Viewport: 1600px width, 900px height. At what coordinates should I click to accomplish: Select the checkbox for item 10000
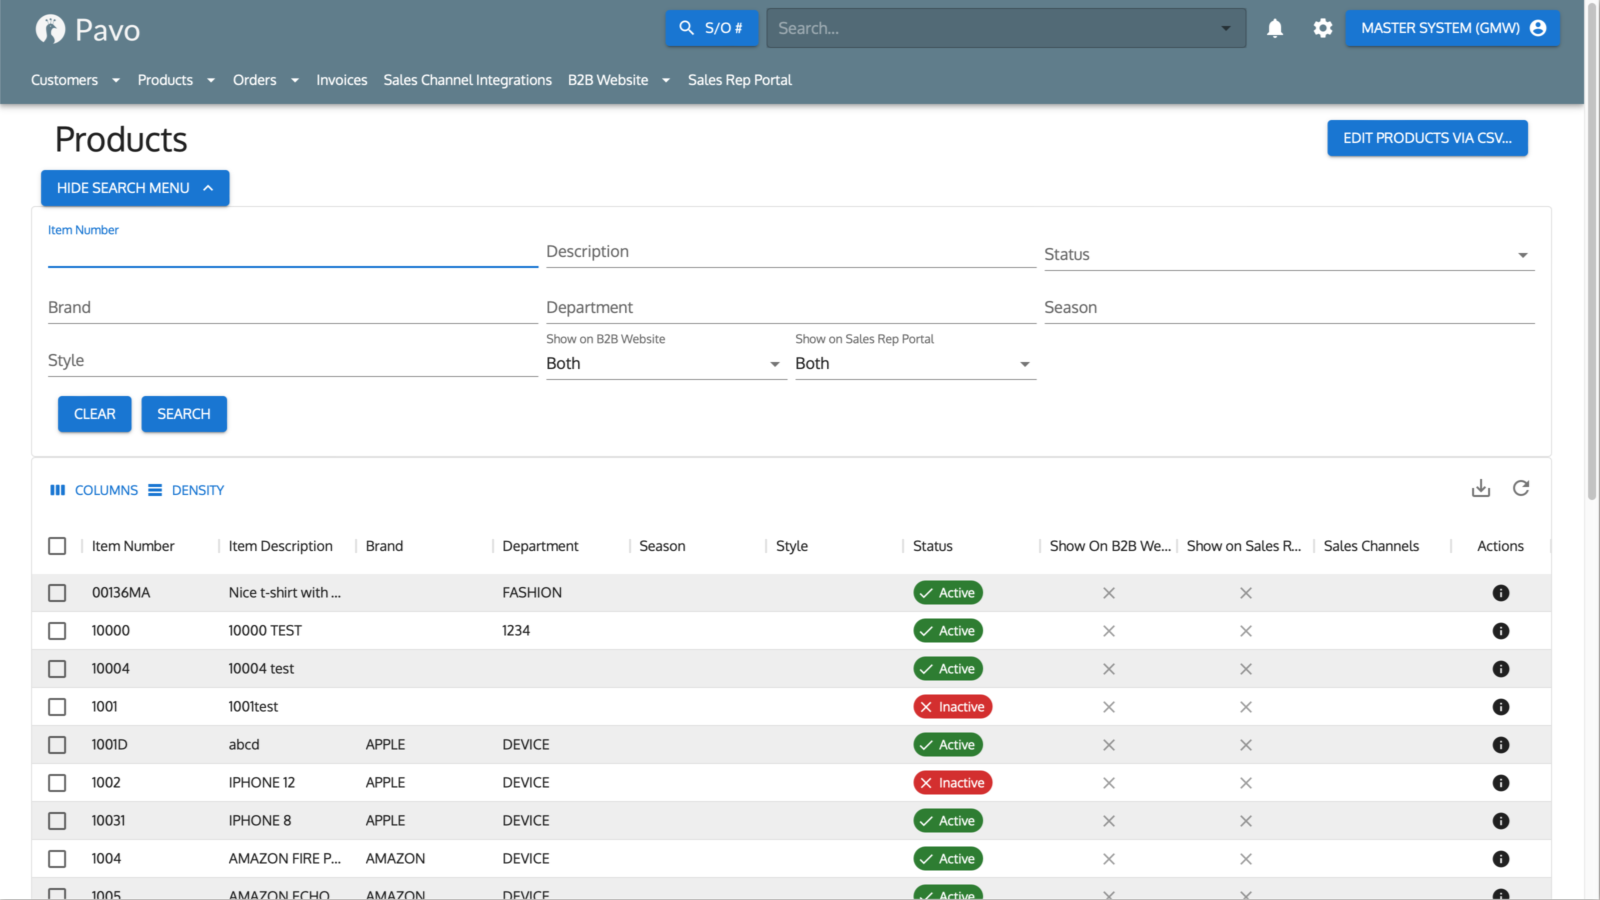pos(57,631)
